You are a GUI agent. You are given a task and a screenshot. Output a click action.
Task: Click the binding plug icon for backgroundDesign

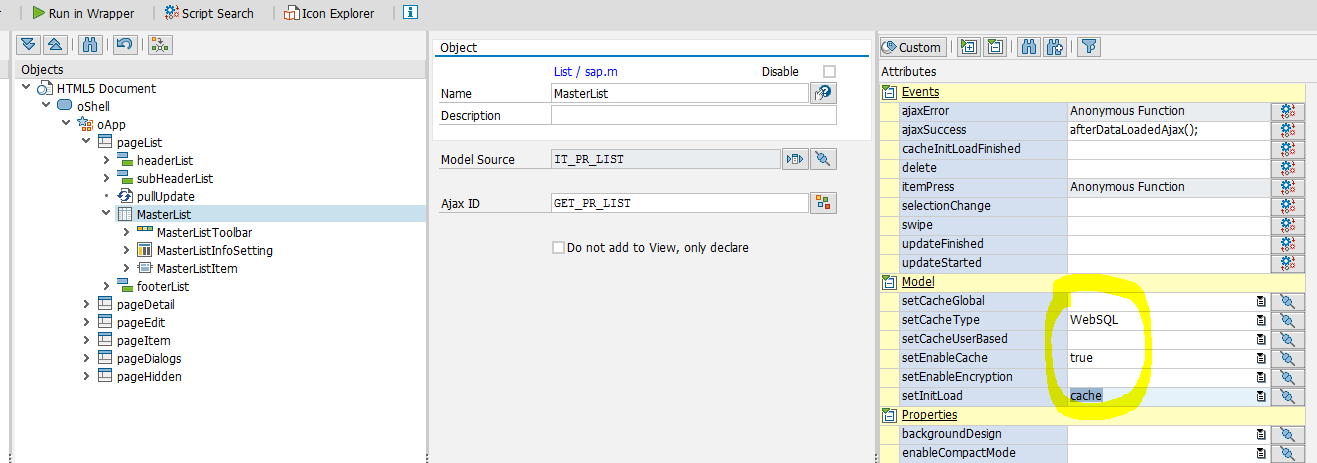pyautogui.click(x=1288, y=434)
